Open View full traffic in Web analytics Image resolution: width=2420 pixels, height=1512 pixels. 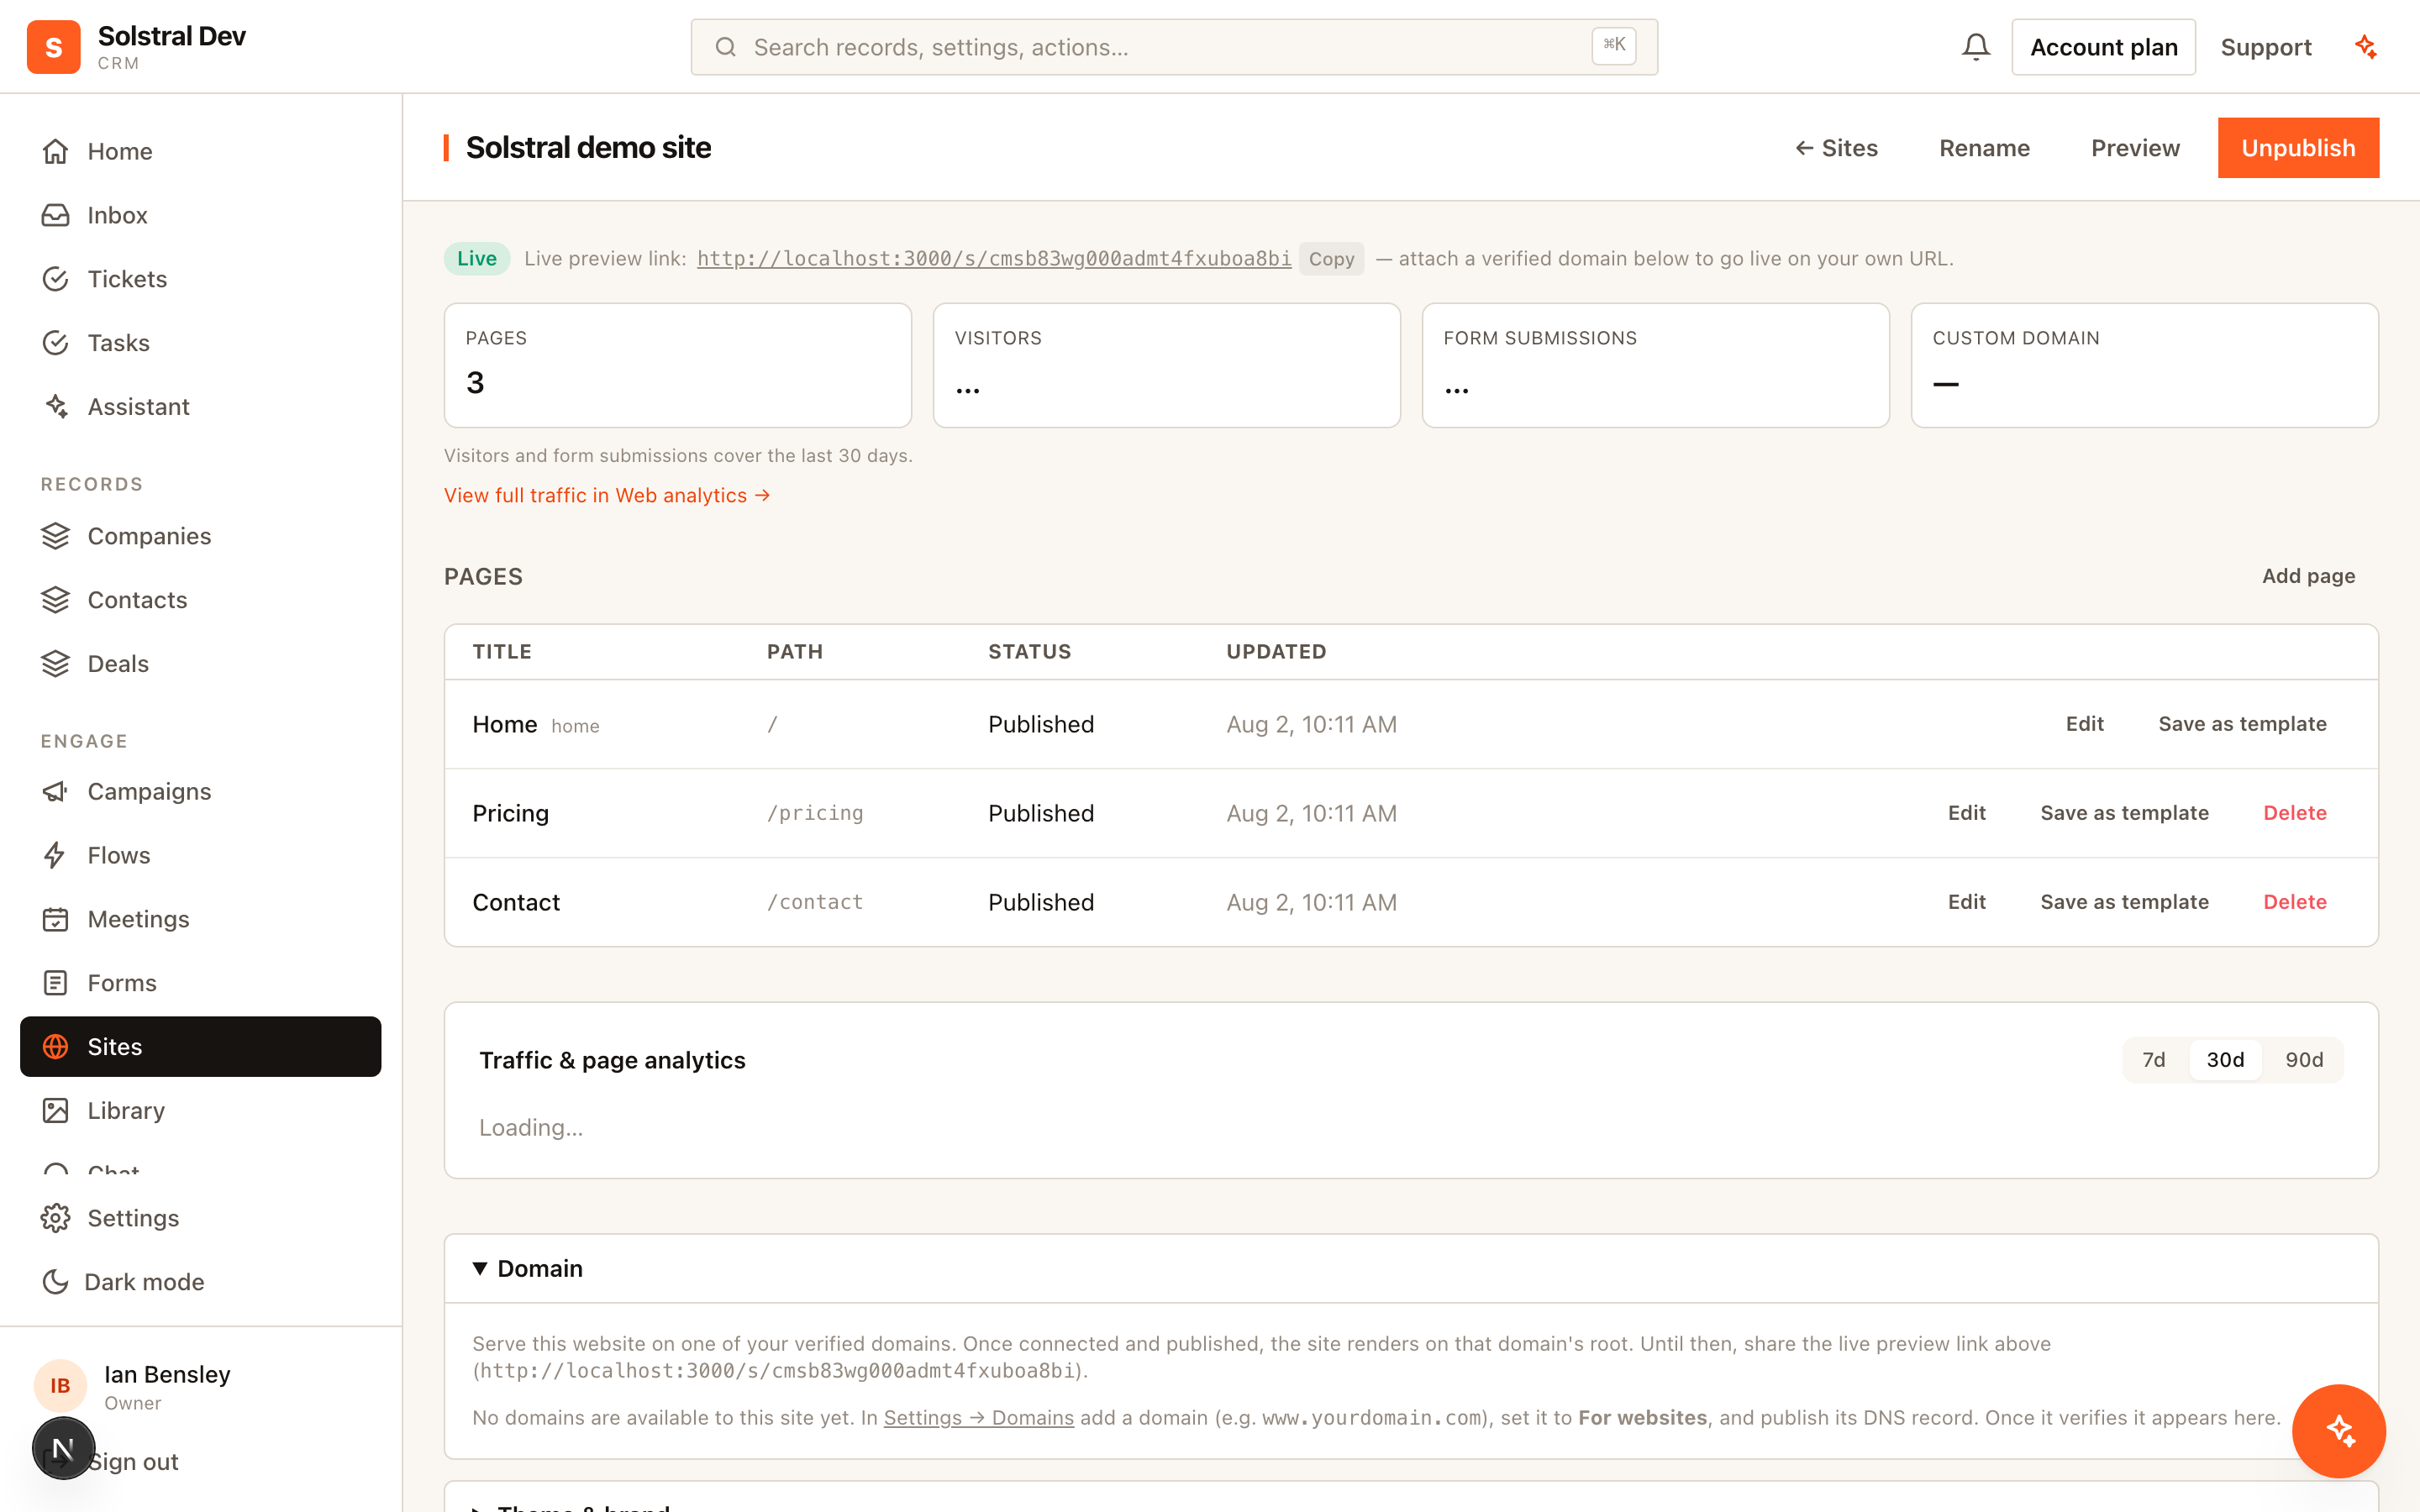click(x=607, y=496)
